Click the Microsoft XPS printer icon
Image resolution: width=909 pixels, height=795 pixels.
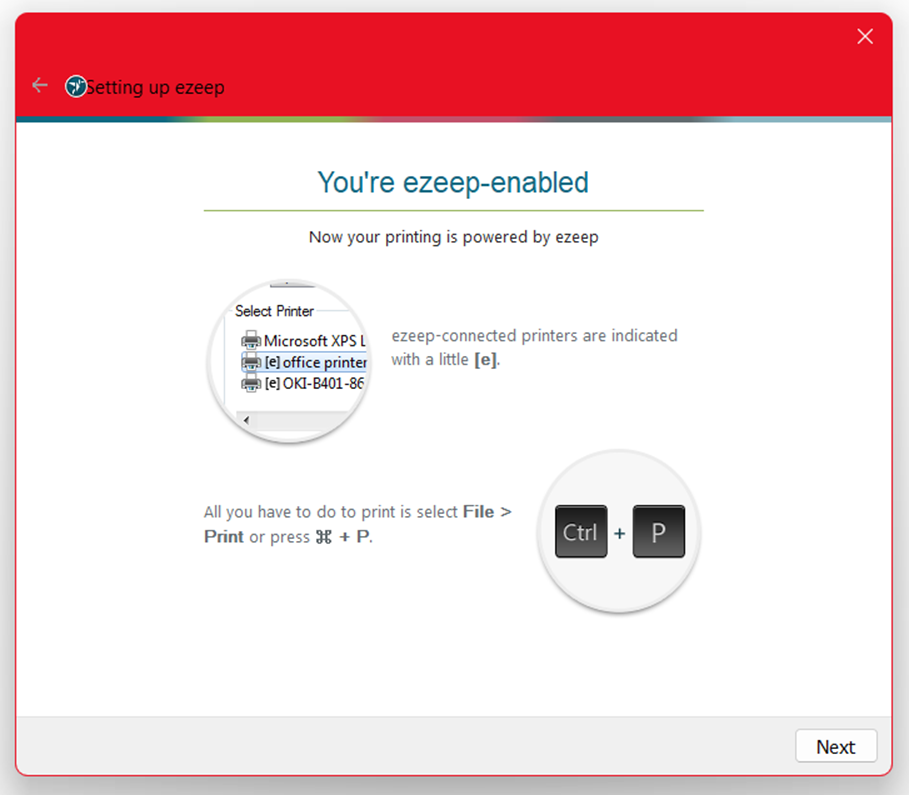(251, 341)
